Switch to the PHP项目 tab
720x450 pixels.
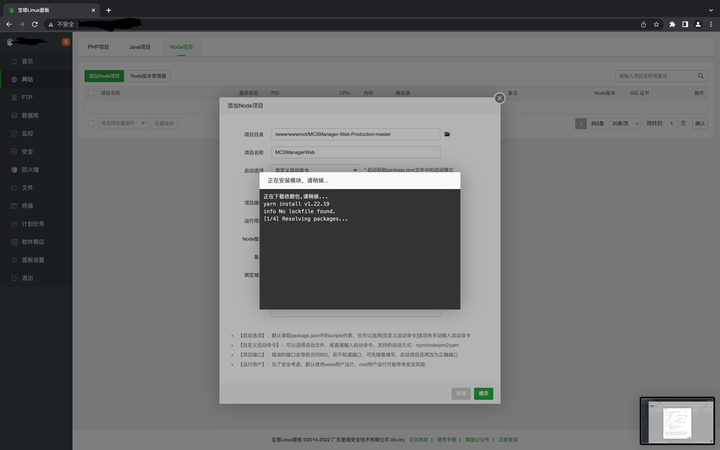point(98,47)
